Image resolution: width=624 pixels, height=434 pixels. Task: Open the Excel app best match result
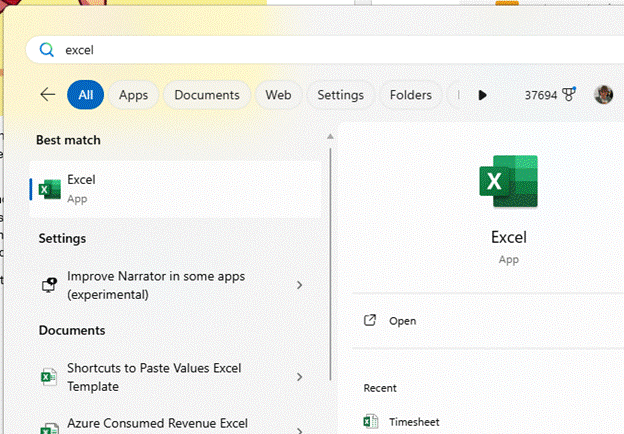tap(175, 189)
